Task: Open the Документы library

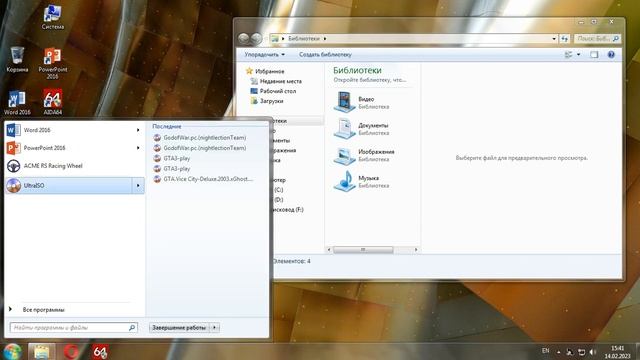Action: point(361,129)
